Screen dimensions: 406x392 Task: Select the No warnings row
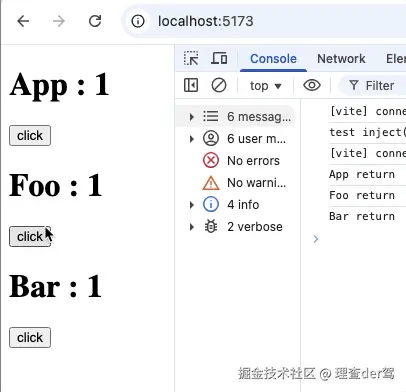(235, 183)
